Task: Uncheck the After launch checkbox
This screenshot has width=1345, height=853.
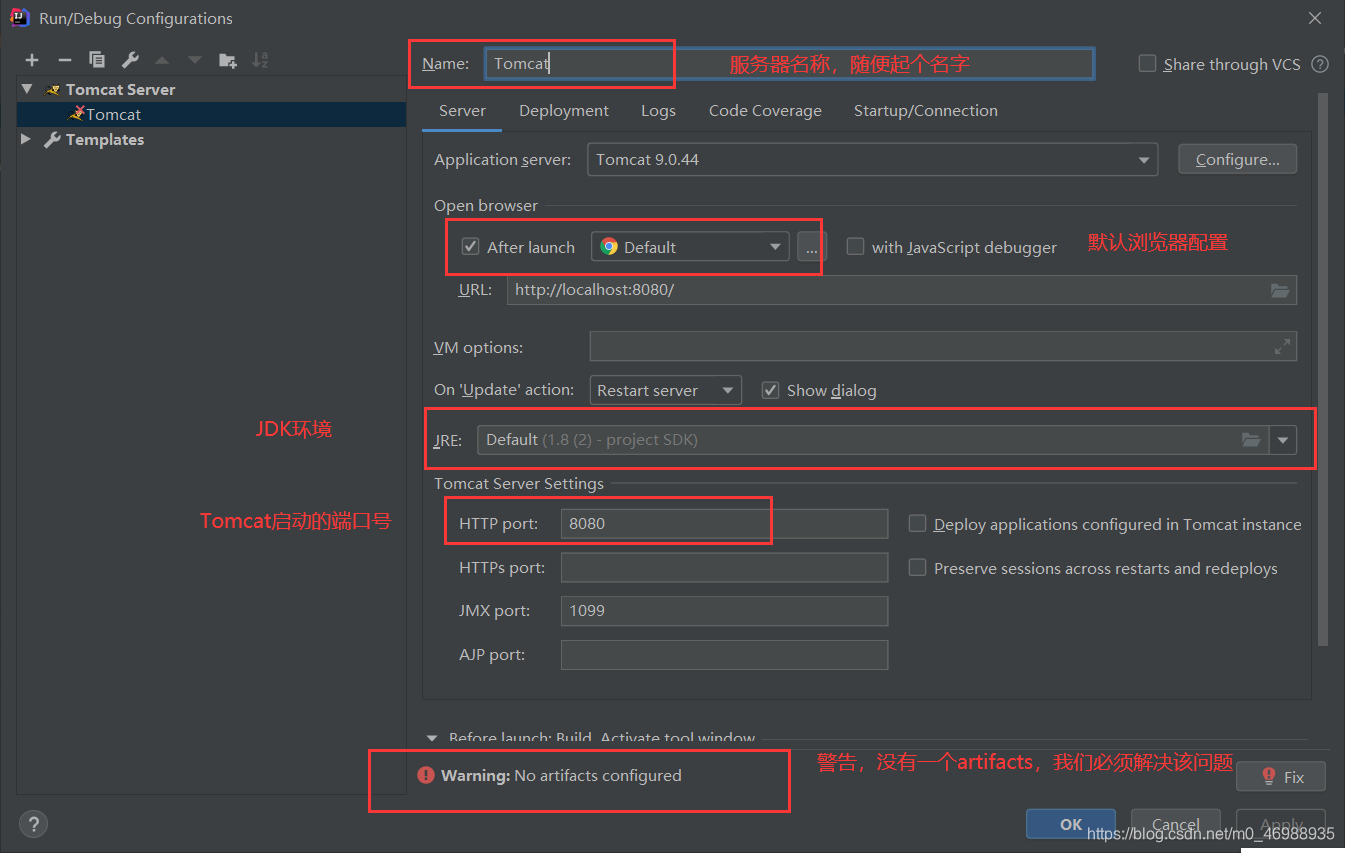Action: [x=471, y=247]
